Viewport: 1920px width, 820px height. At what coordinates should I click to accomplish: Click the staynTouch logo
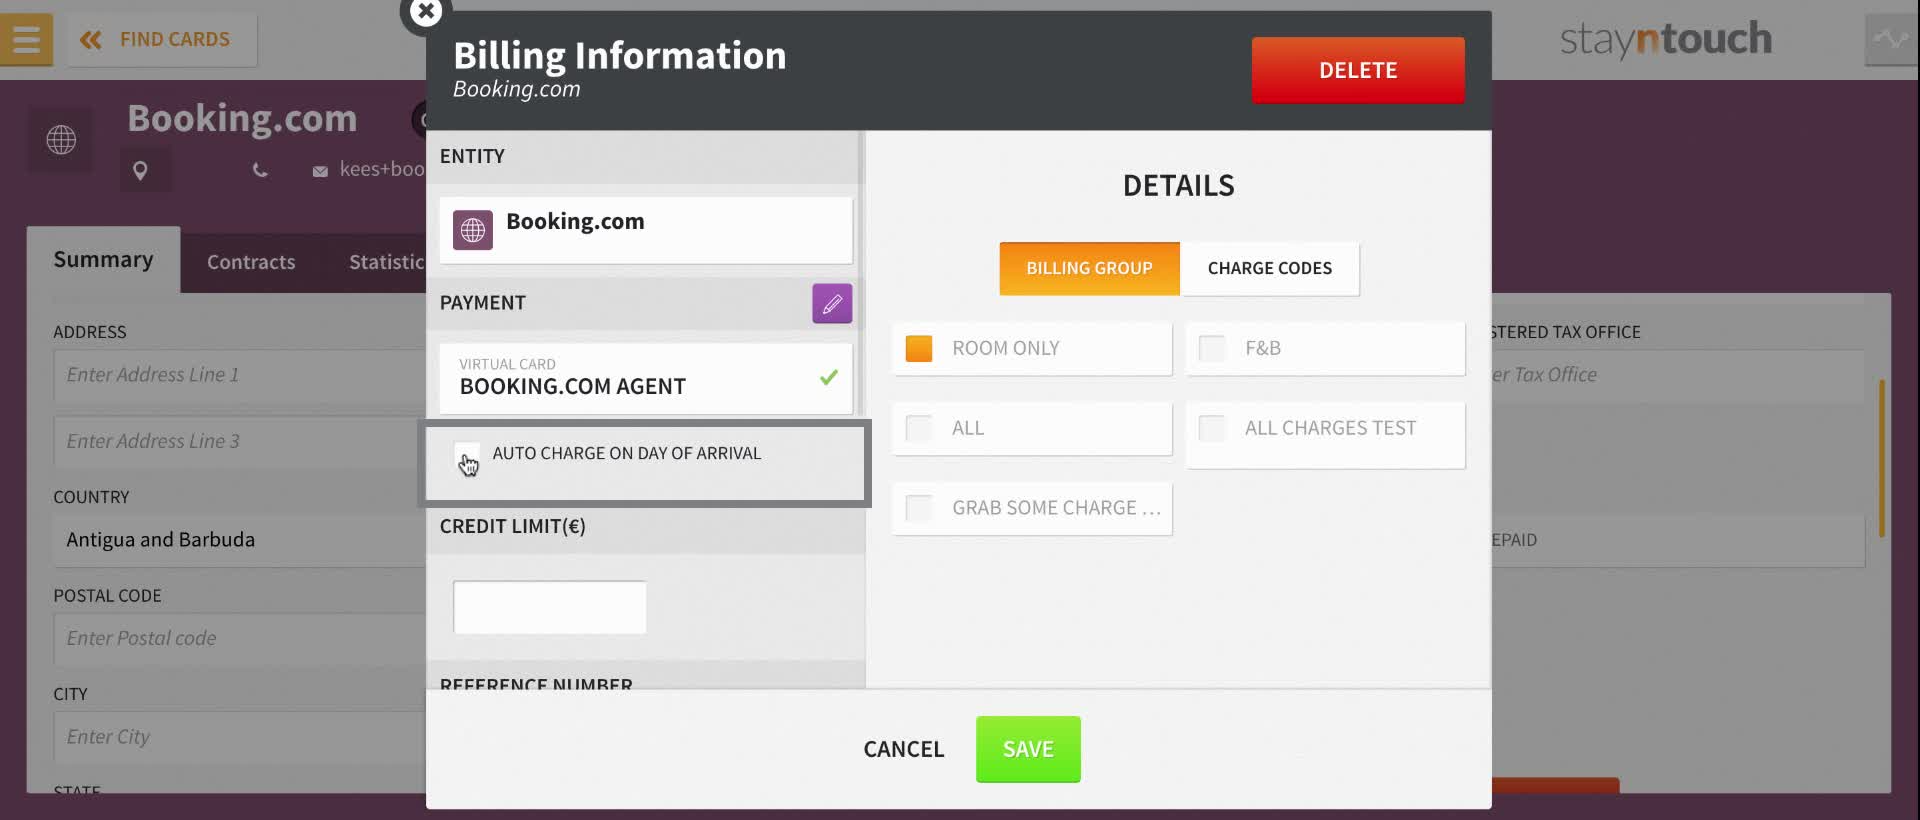point(1666,40)
